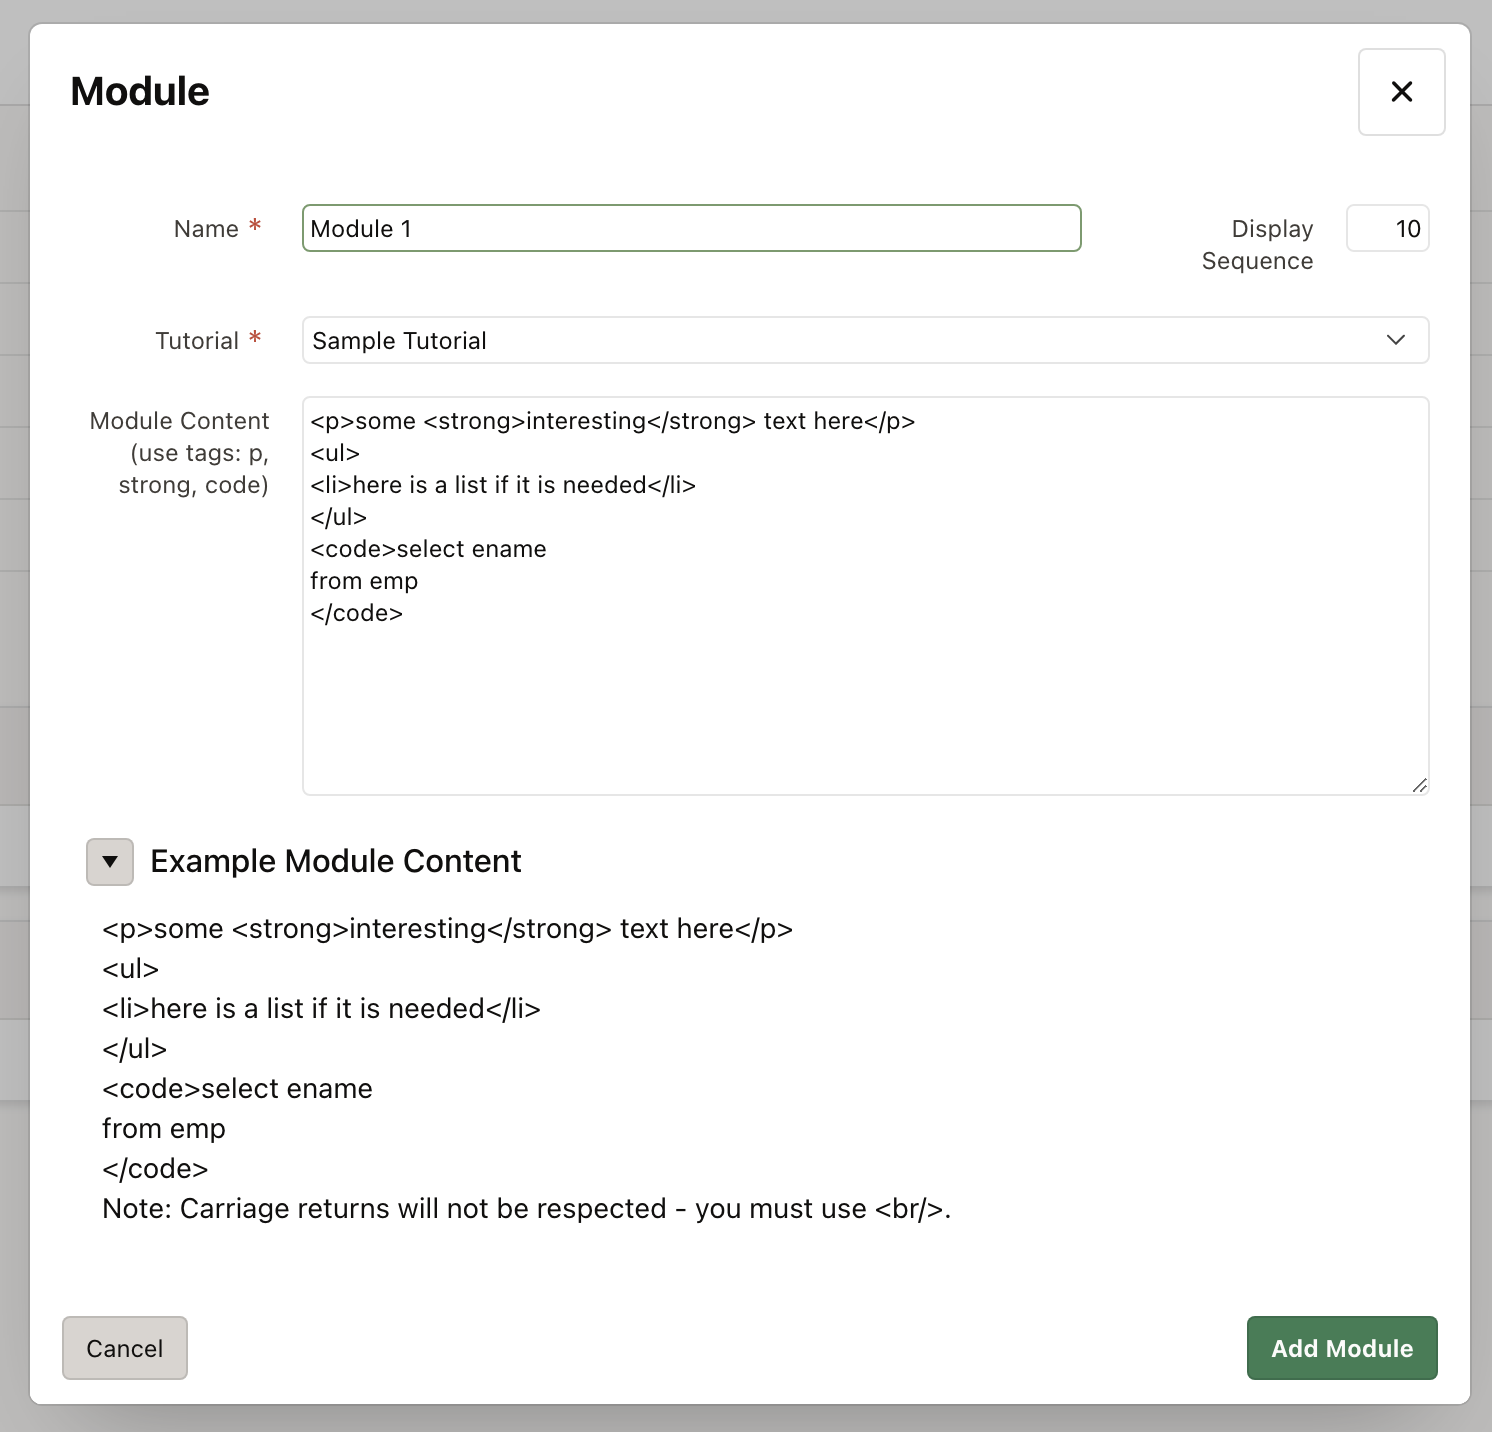This screenshot has width=1492, height=1432.
Task: Click the Display Sequence label
Action: (1258, 245)
